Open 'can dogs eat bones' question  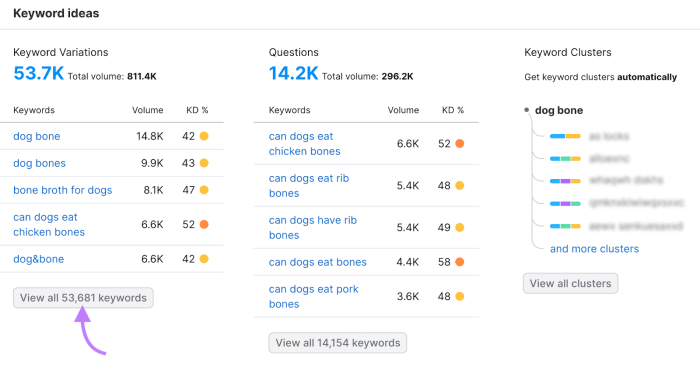[x=317, y=262]
